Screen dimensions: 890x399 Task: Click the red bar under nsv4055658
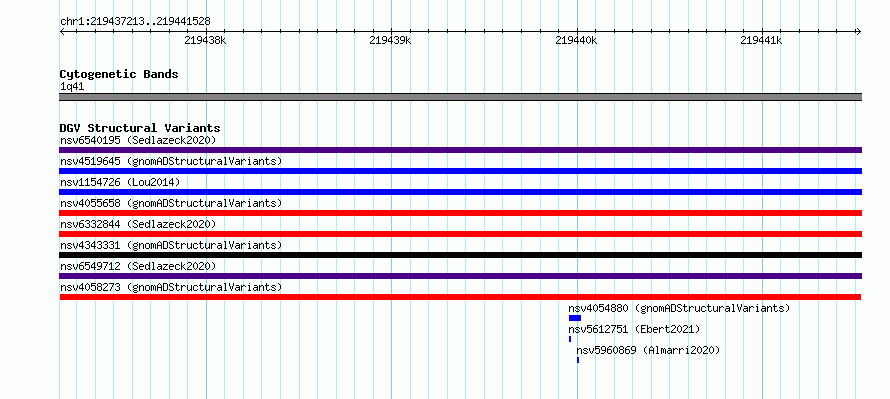[460, 213]
